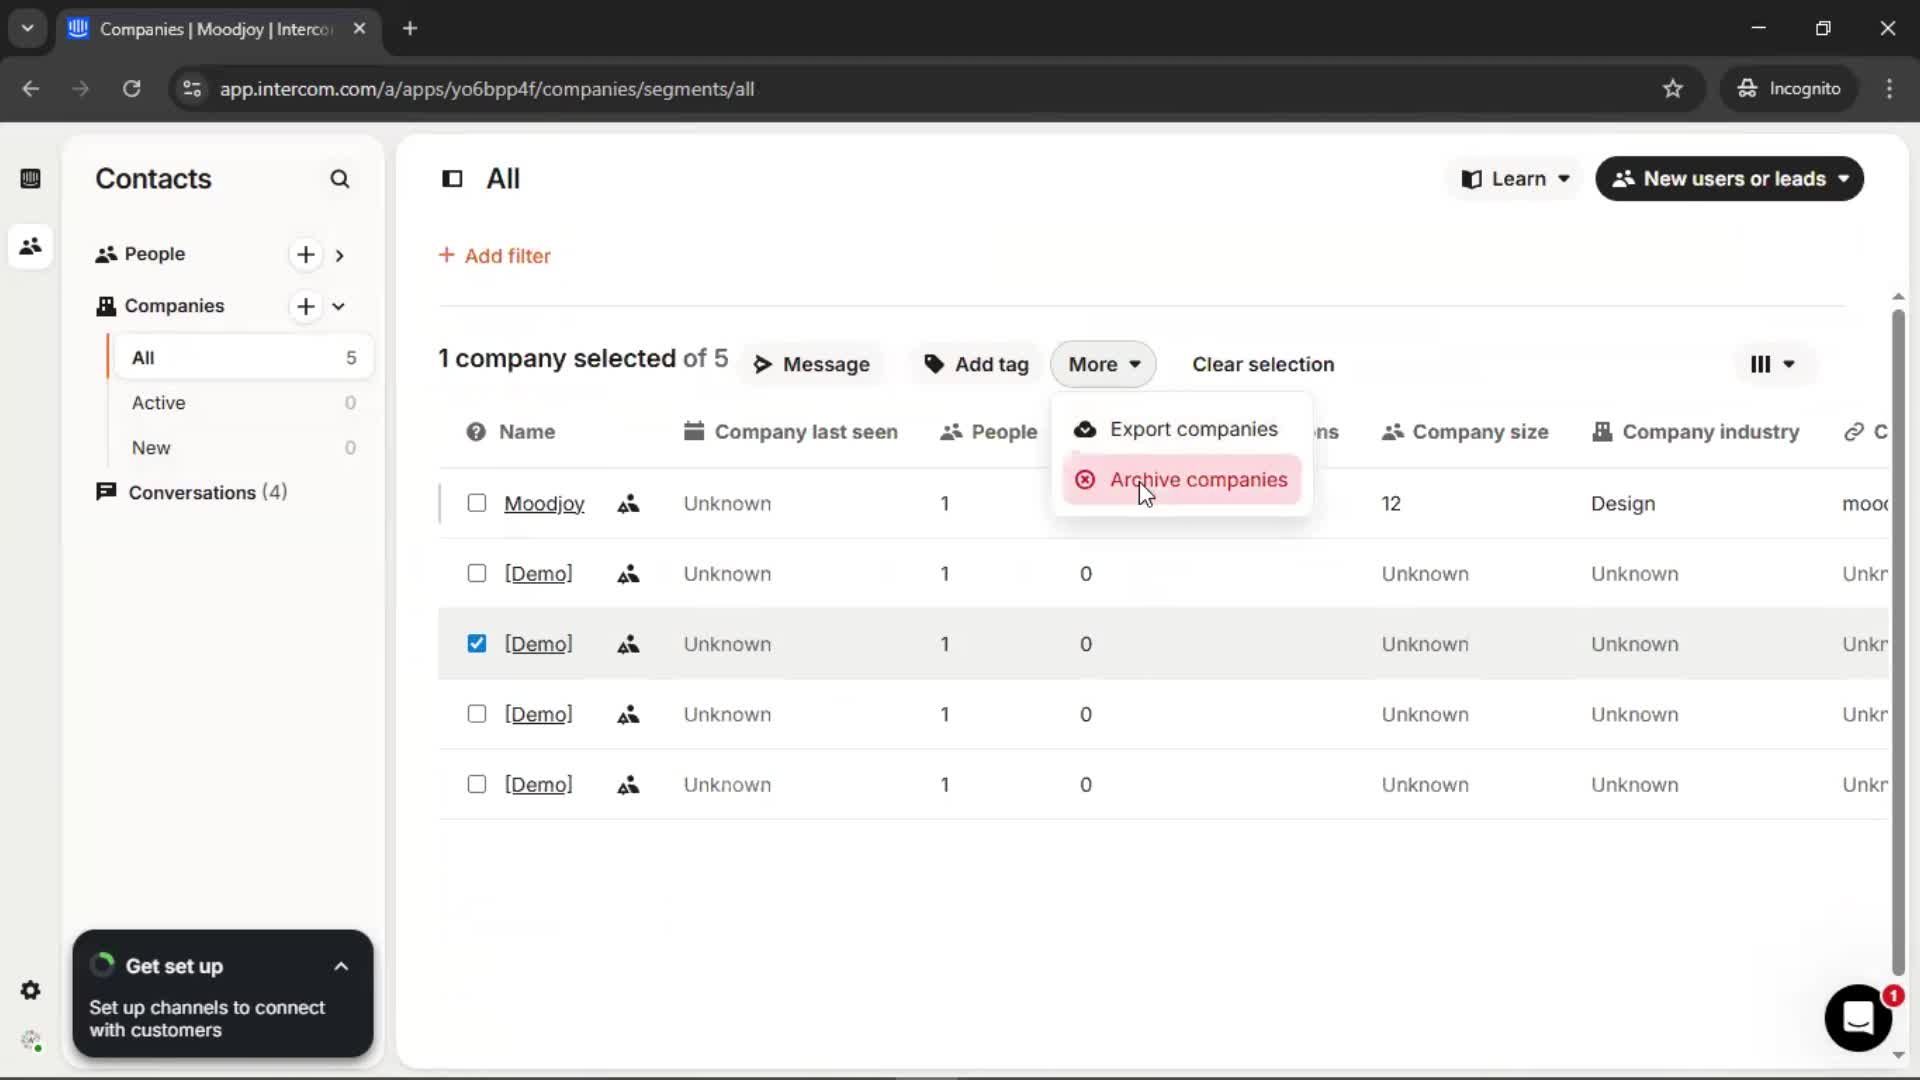Click people icon in checked Demo row
The image size is (1920, 1080).
point(628,645)
